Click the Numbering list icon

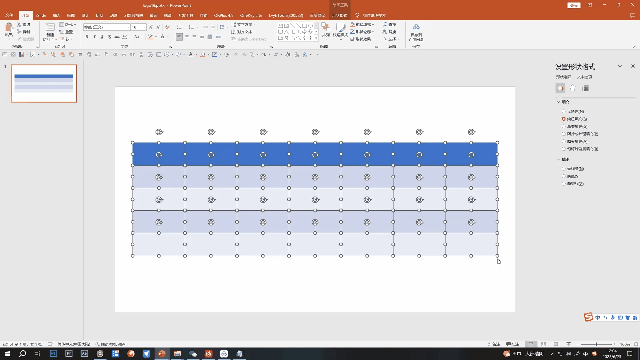click(191, 27)
